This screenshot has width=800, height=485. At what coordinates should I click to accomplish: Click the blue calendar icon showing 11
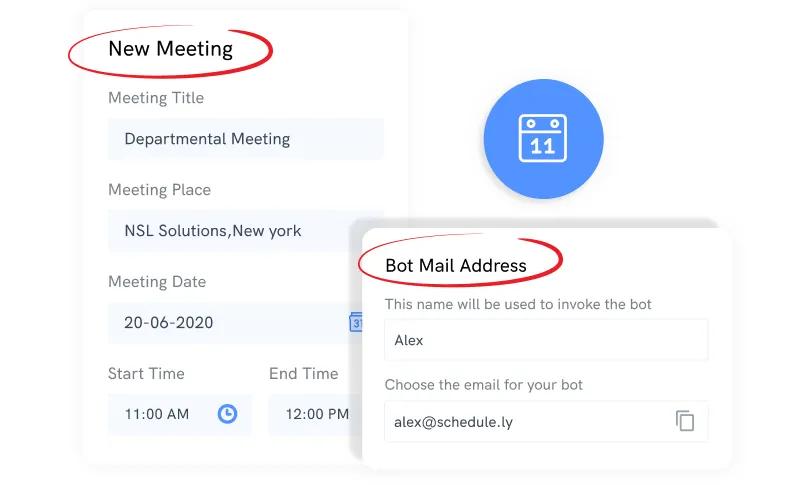pos(543,139)
